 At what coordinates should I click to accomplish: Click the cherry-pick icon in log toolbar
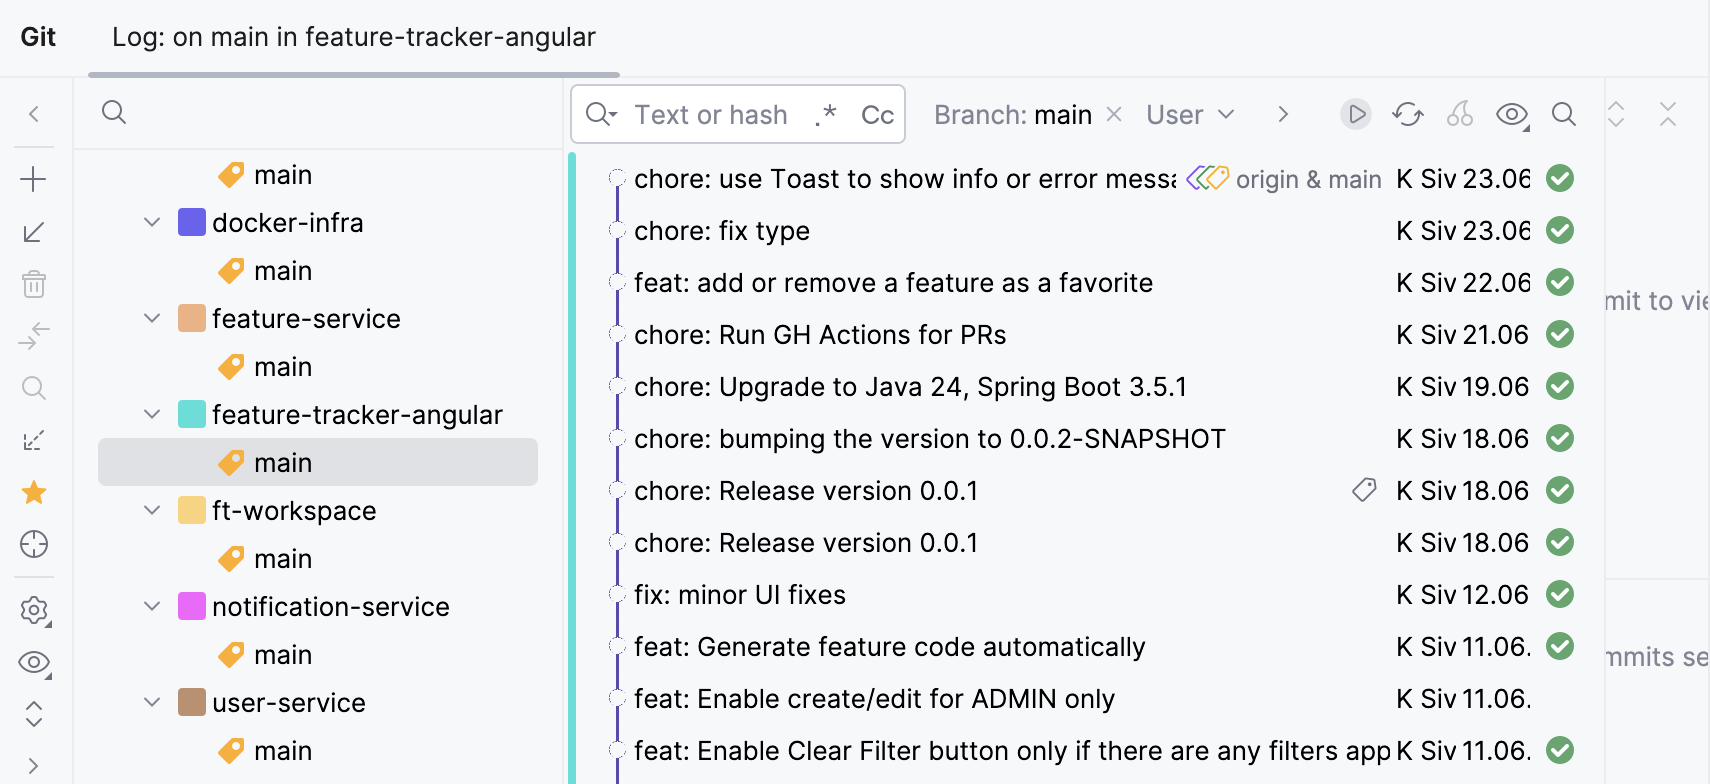click(1460, 115)
